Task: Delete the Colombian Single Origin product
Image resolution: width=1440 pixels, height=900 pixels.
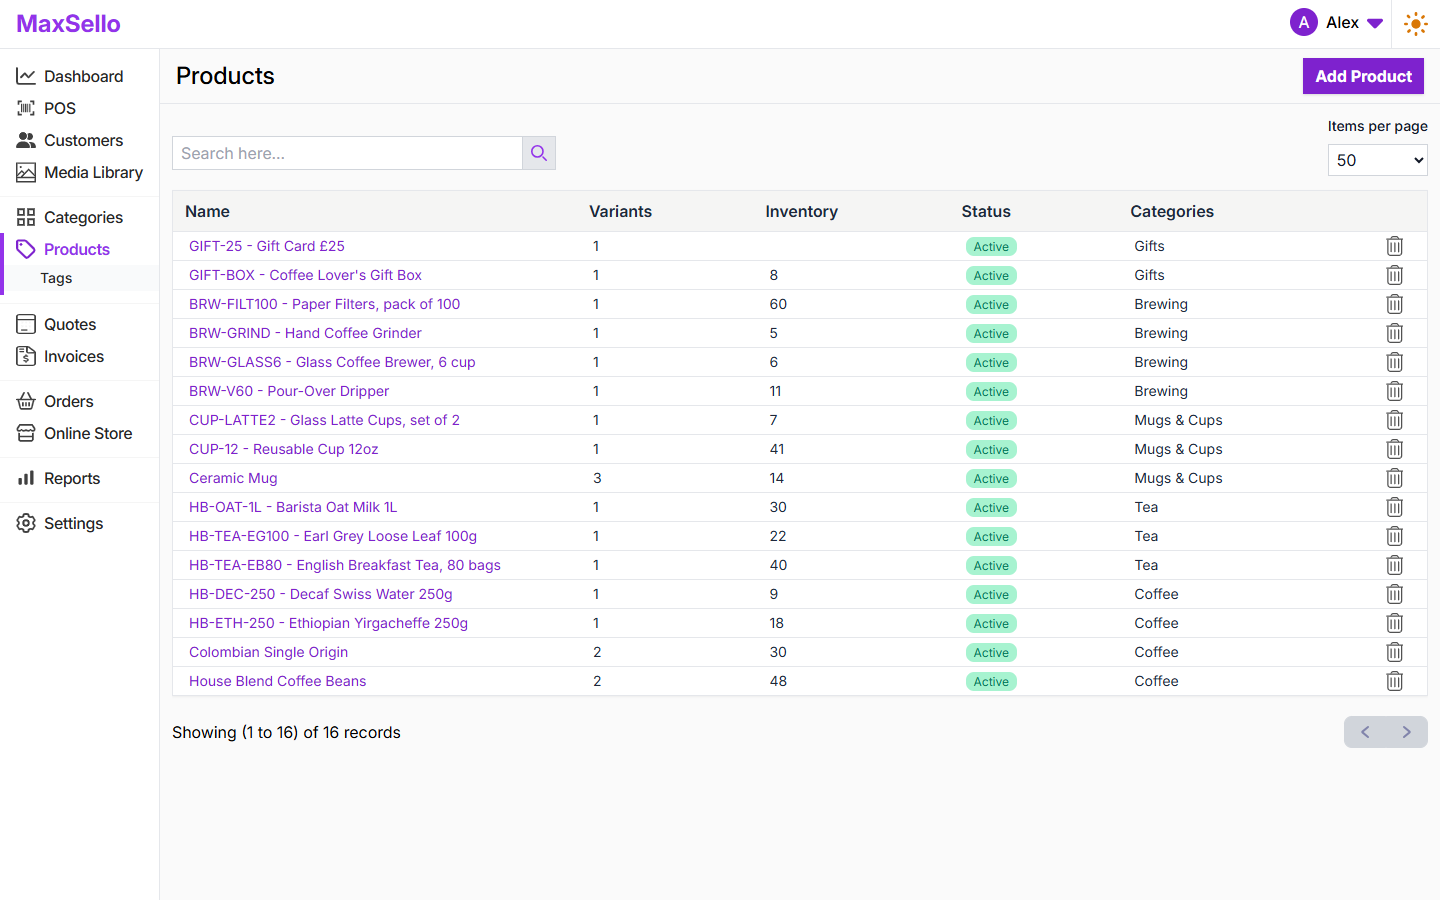Action: pyautogui.click(x=1394, y=652)
